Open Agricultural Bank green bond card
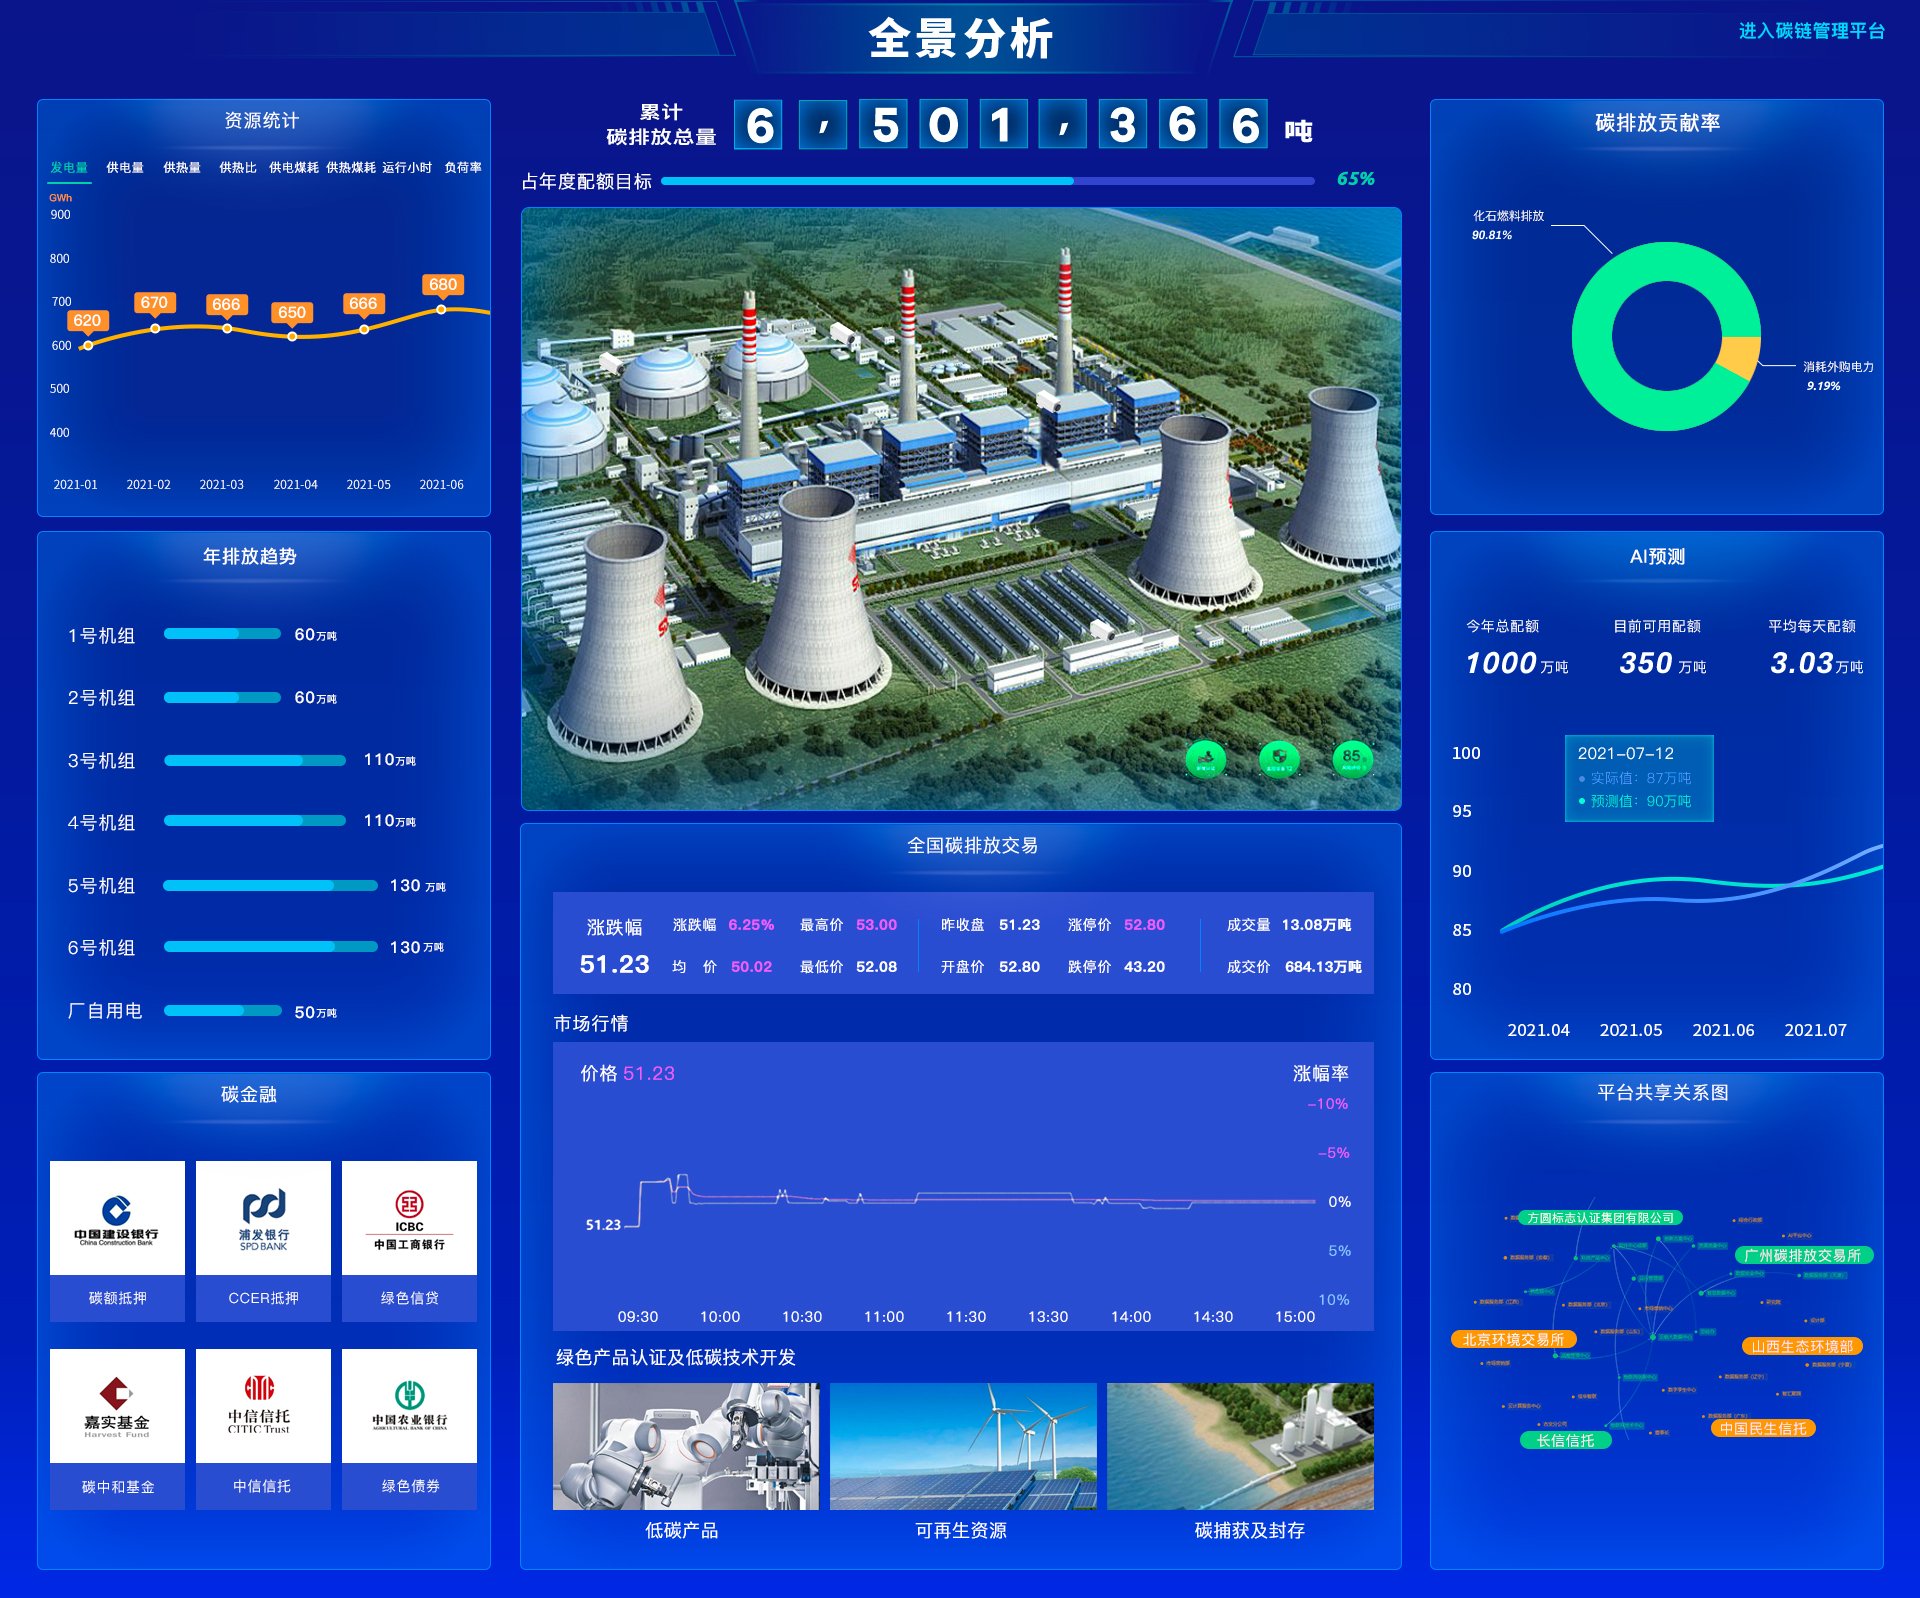 click(409, 1428)
